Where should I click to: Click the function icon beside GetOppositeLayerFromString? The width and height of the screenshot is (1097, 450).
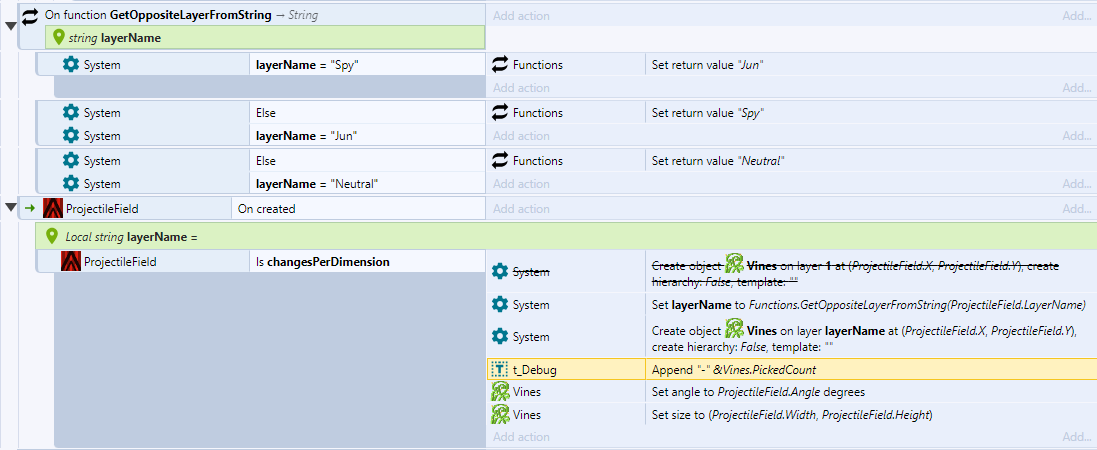(30, 15)
